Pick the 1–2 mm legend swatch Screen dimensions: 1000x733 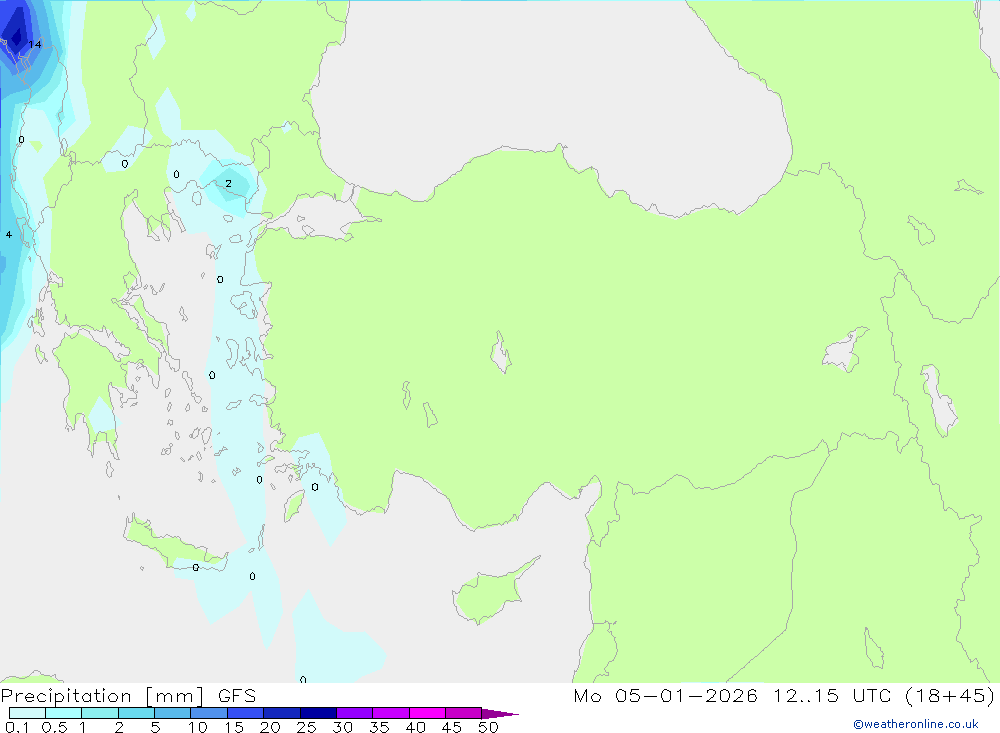tap(100, 713)
